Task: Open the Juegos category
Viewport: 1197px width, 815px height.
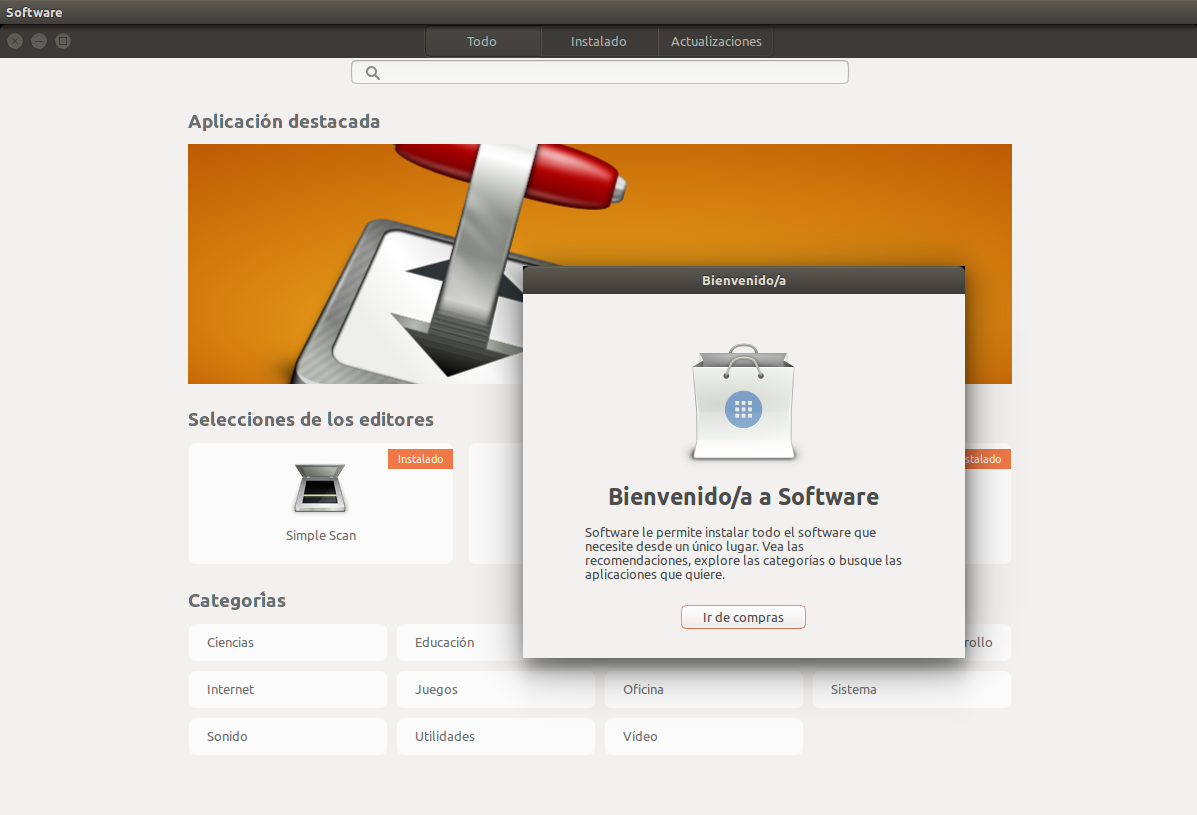Action: [495, 690]
